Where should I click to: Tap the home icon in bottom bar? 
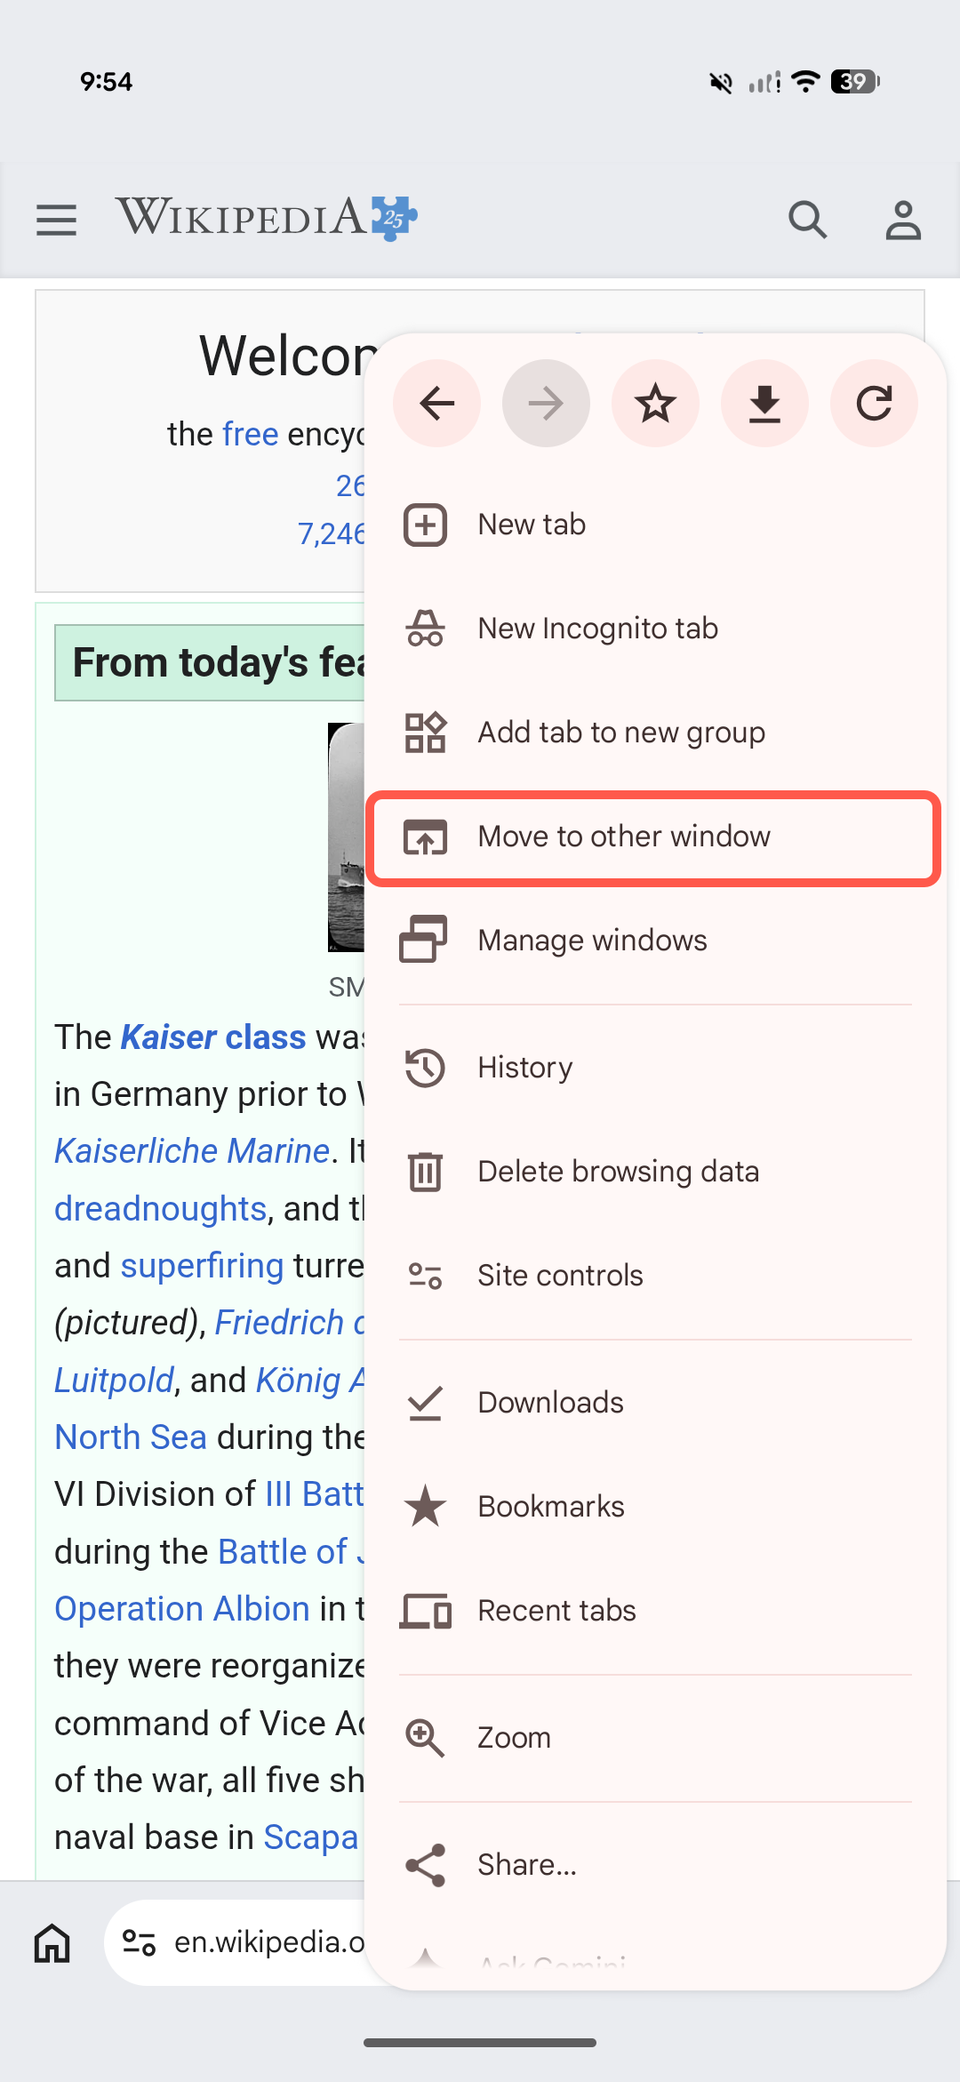52,1943
